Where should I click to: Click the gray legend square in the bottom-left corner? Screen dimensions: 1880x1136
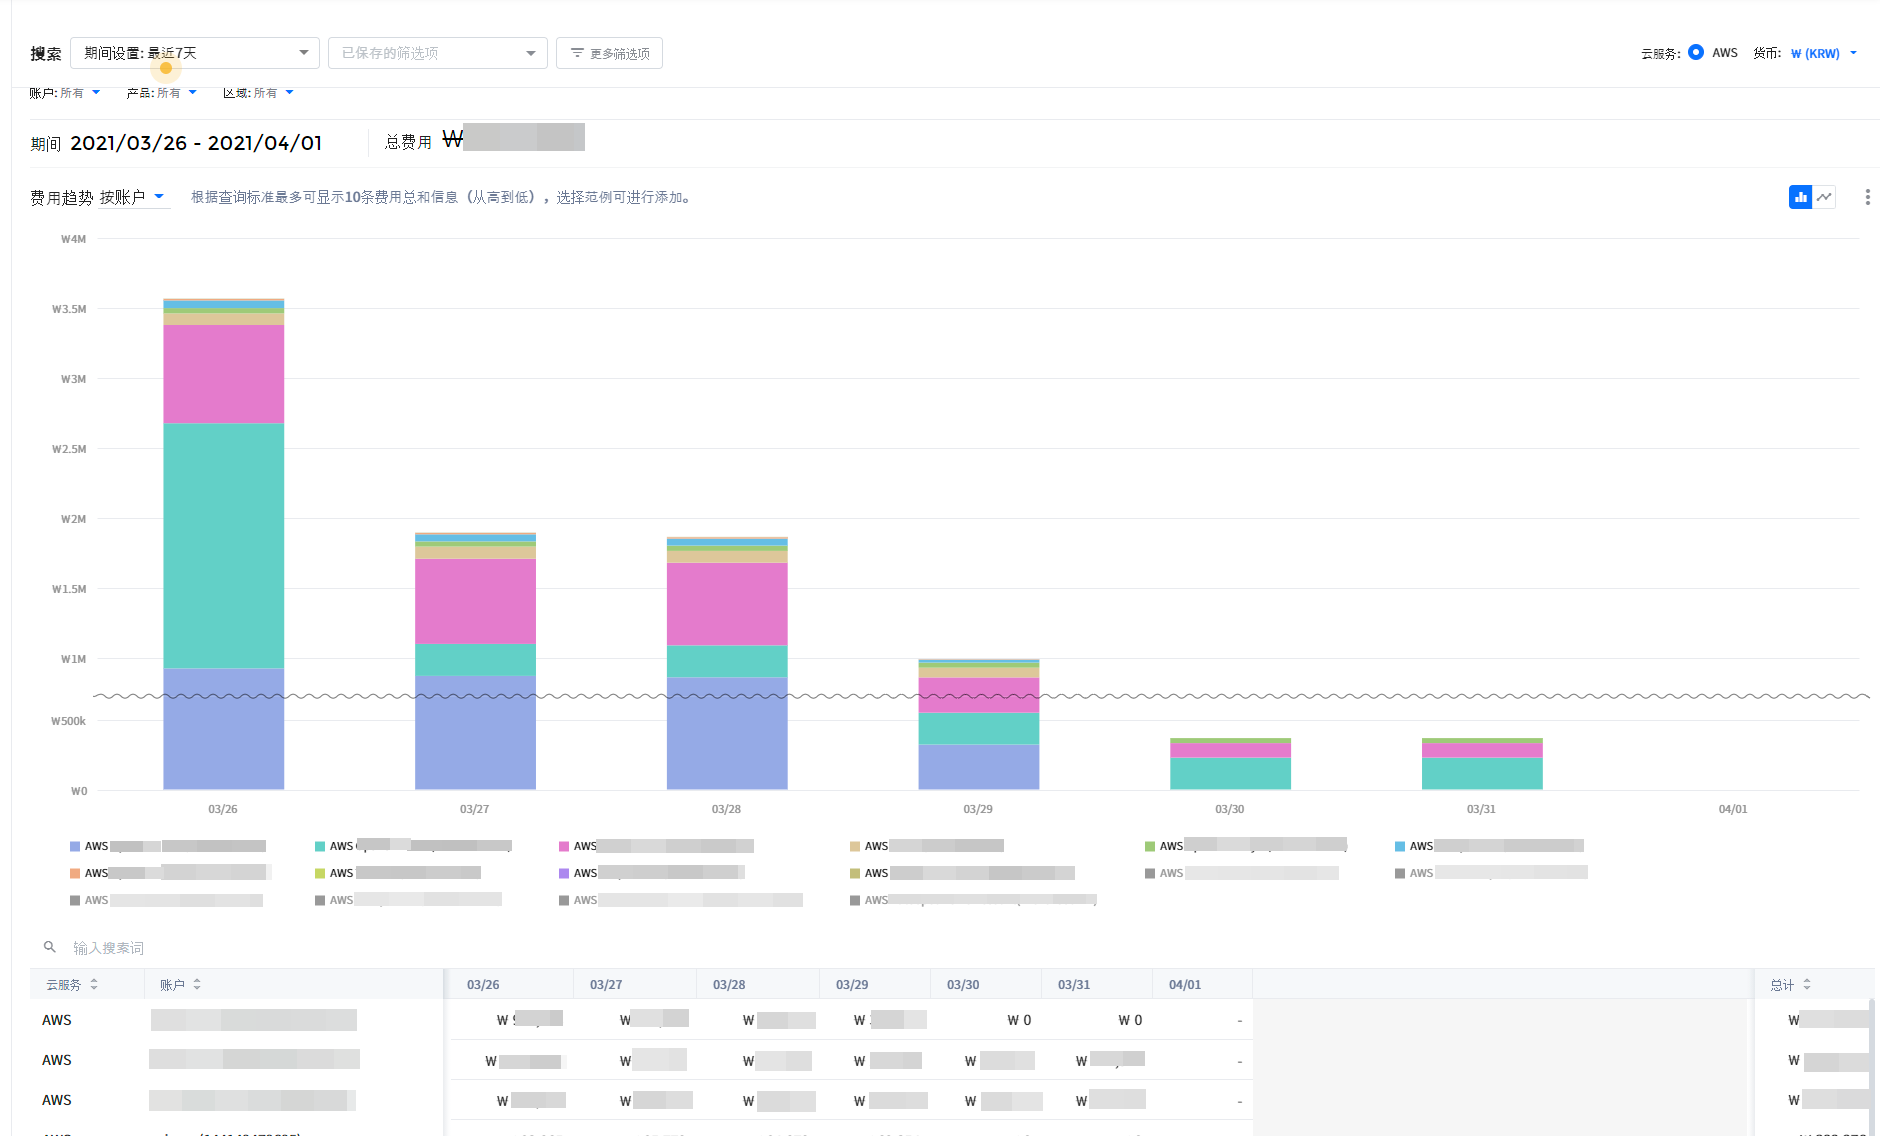click(x=75, y=901)
